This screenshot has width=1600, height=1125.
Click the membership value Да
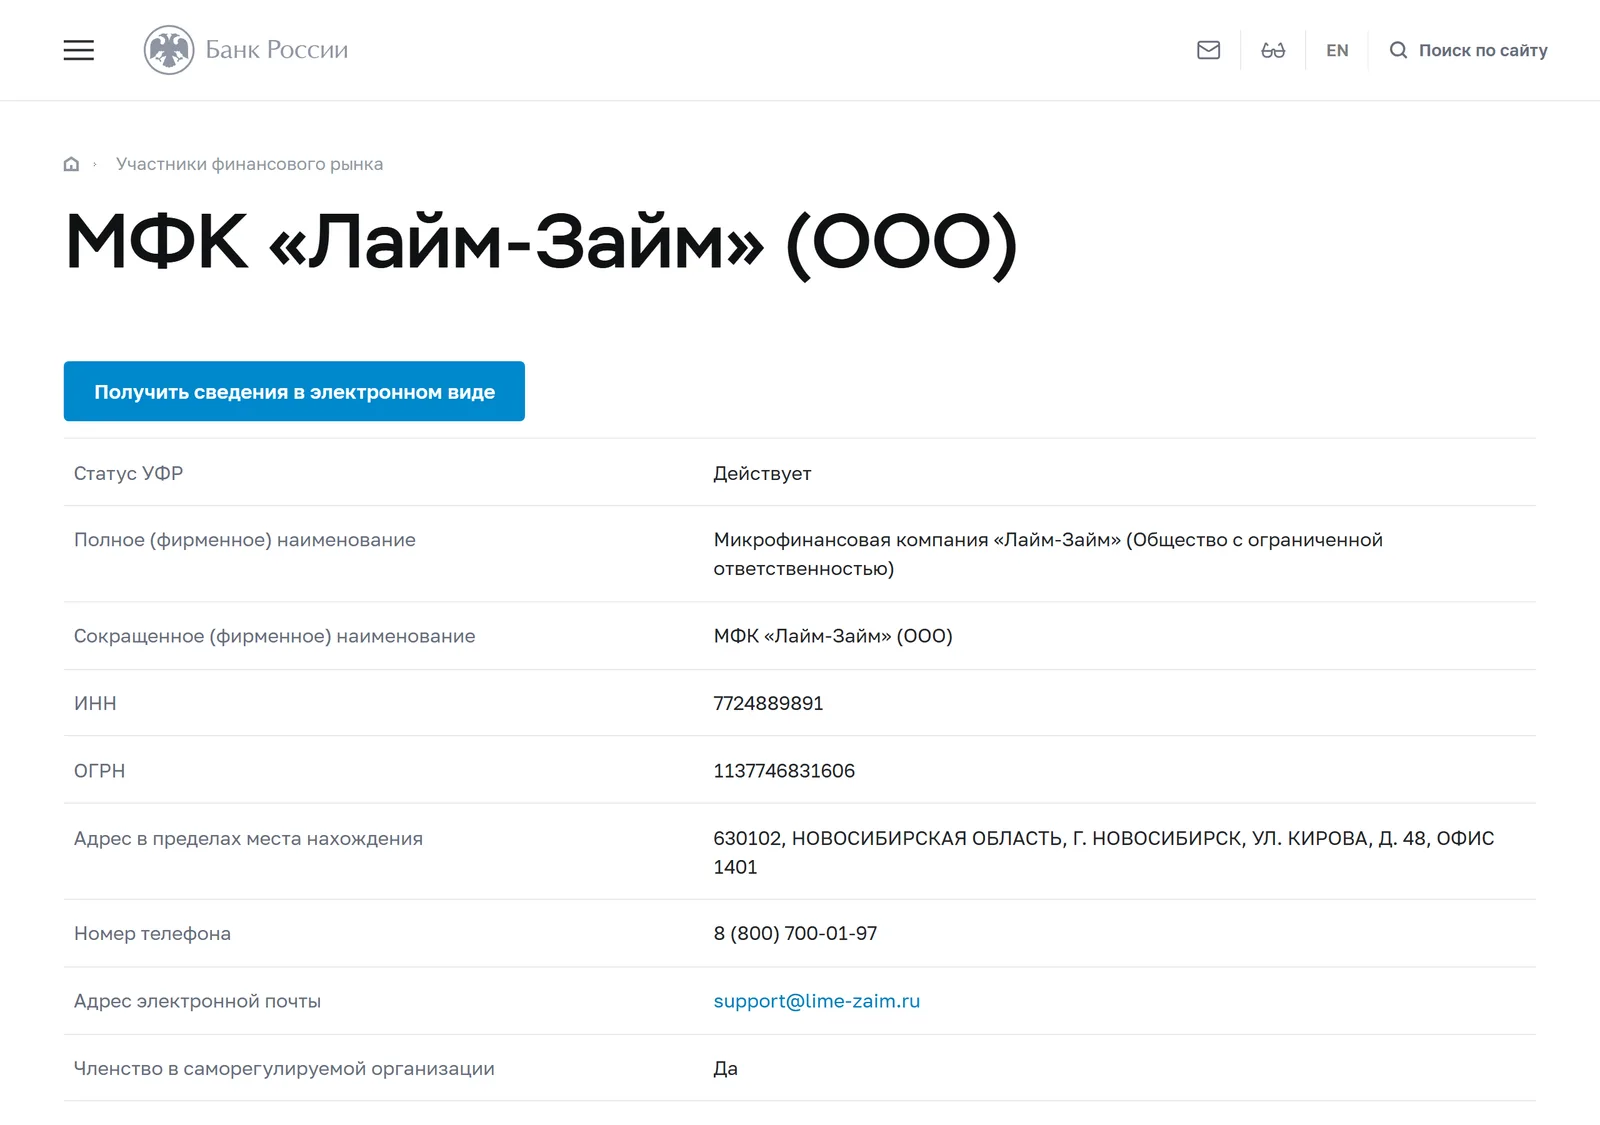[x=725, y=1068]
